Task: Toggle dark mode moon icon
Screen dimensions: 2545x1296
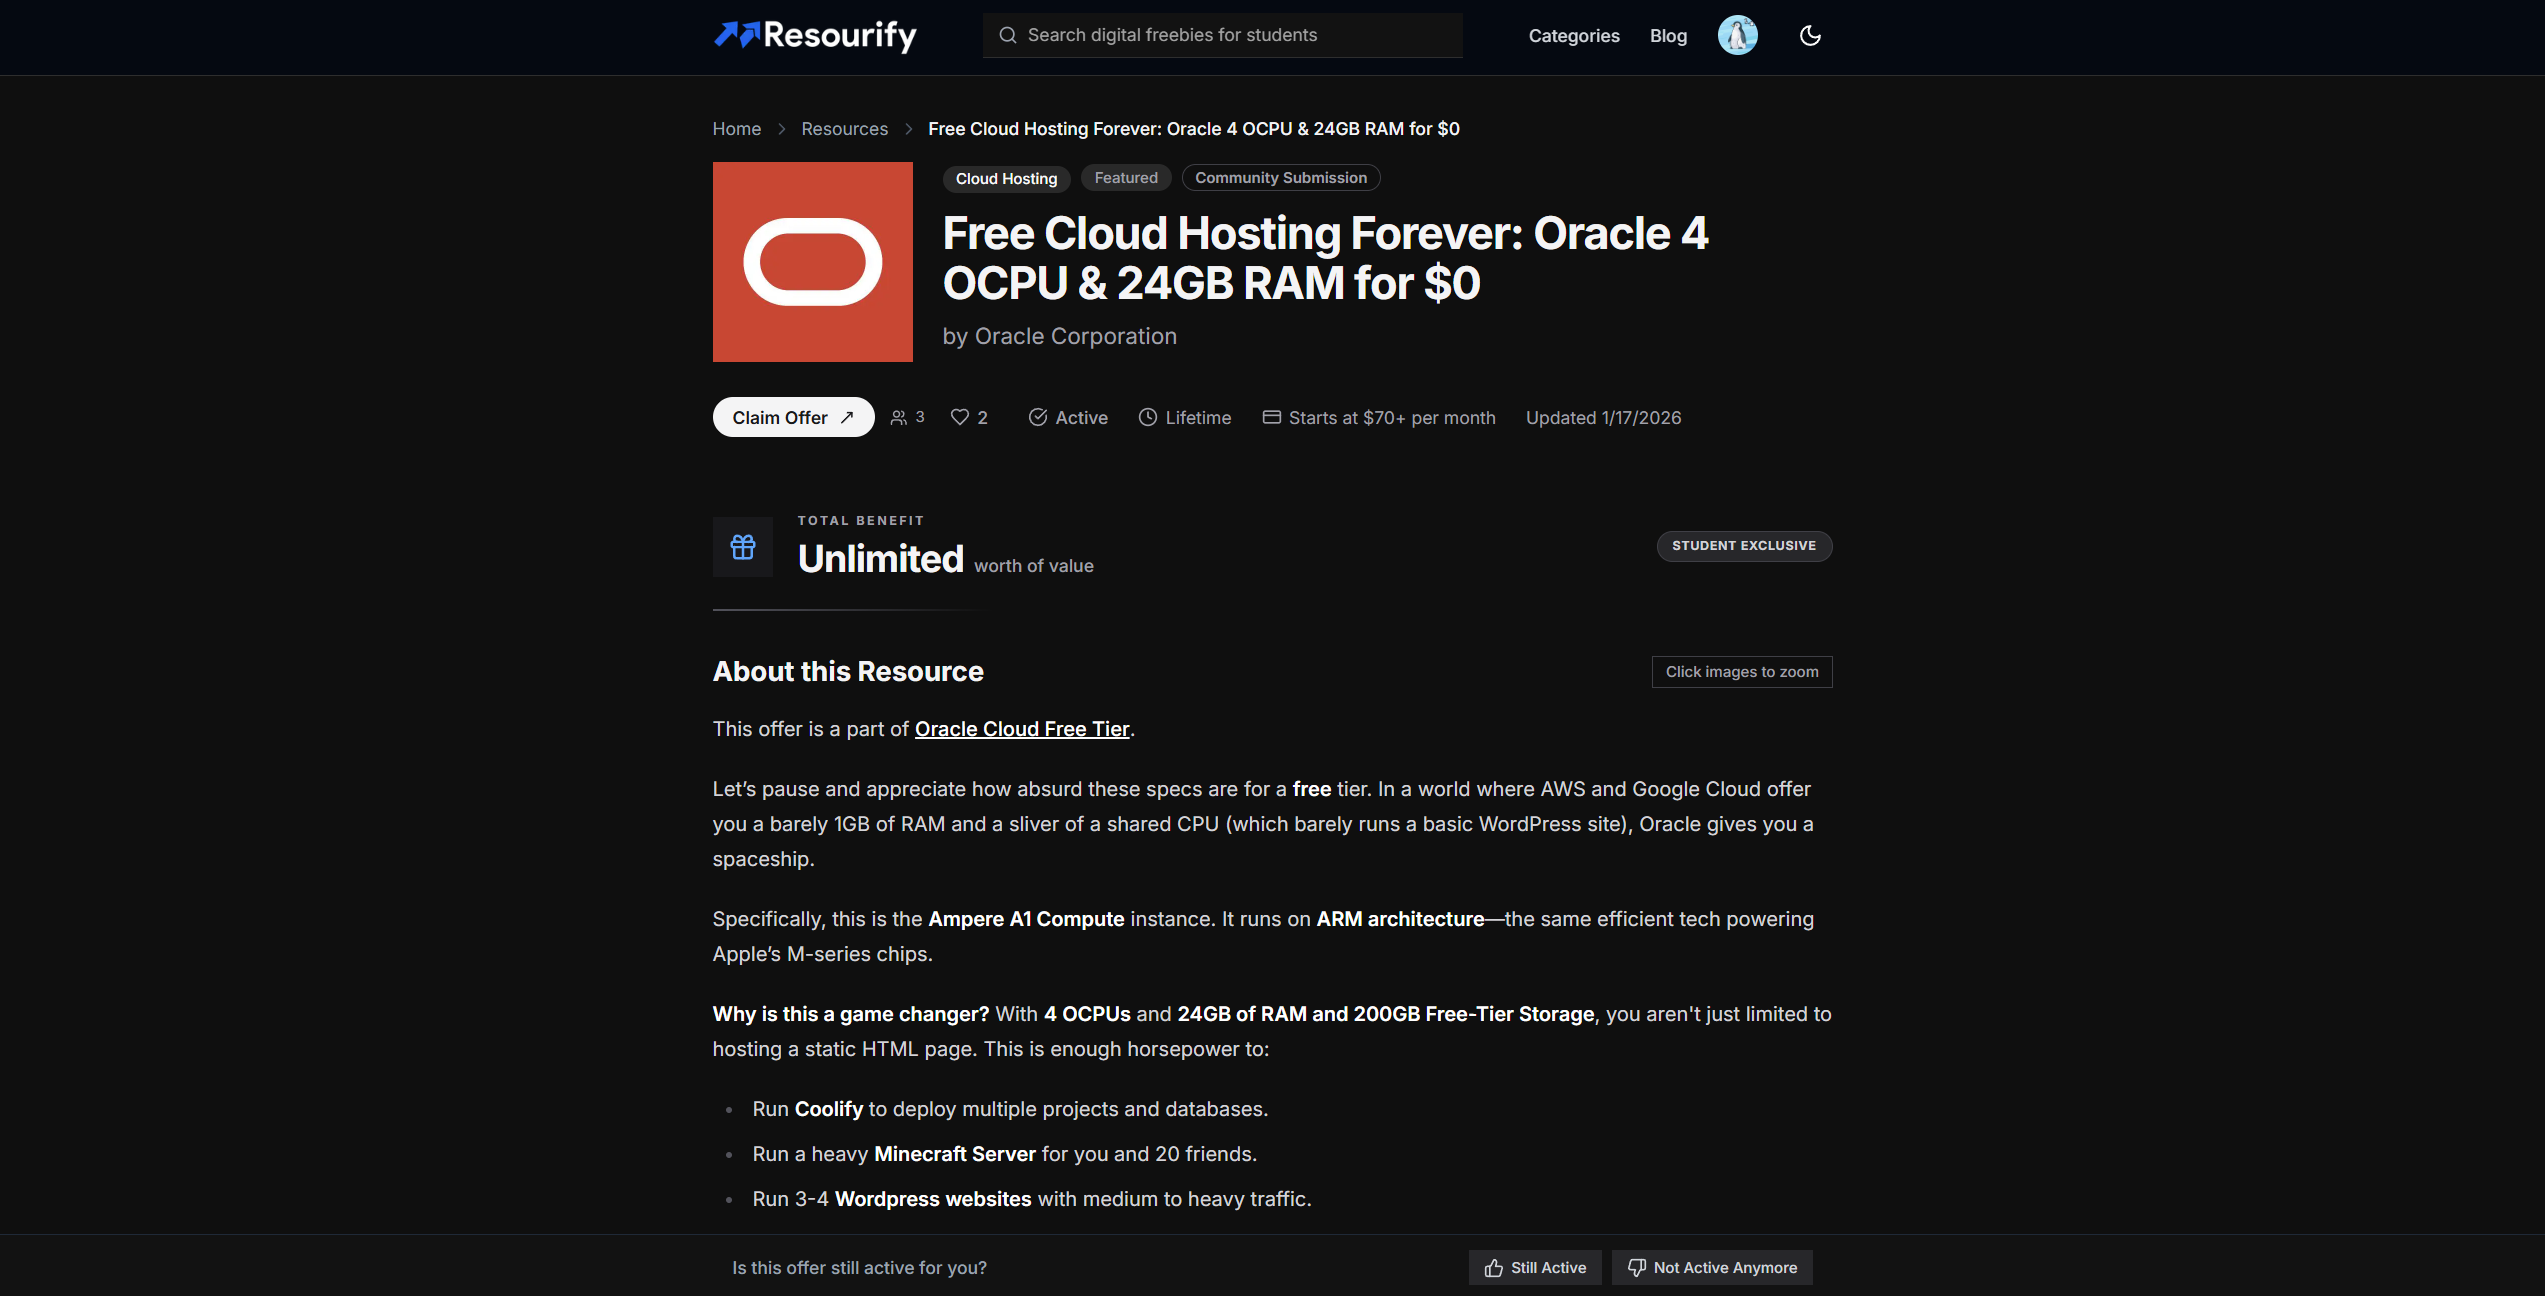Action: pyautogui.click(x=1809, y=36)
